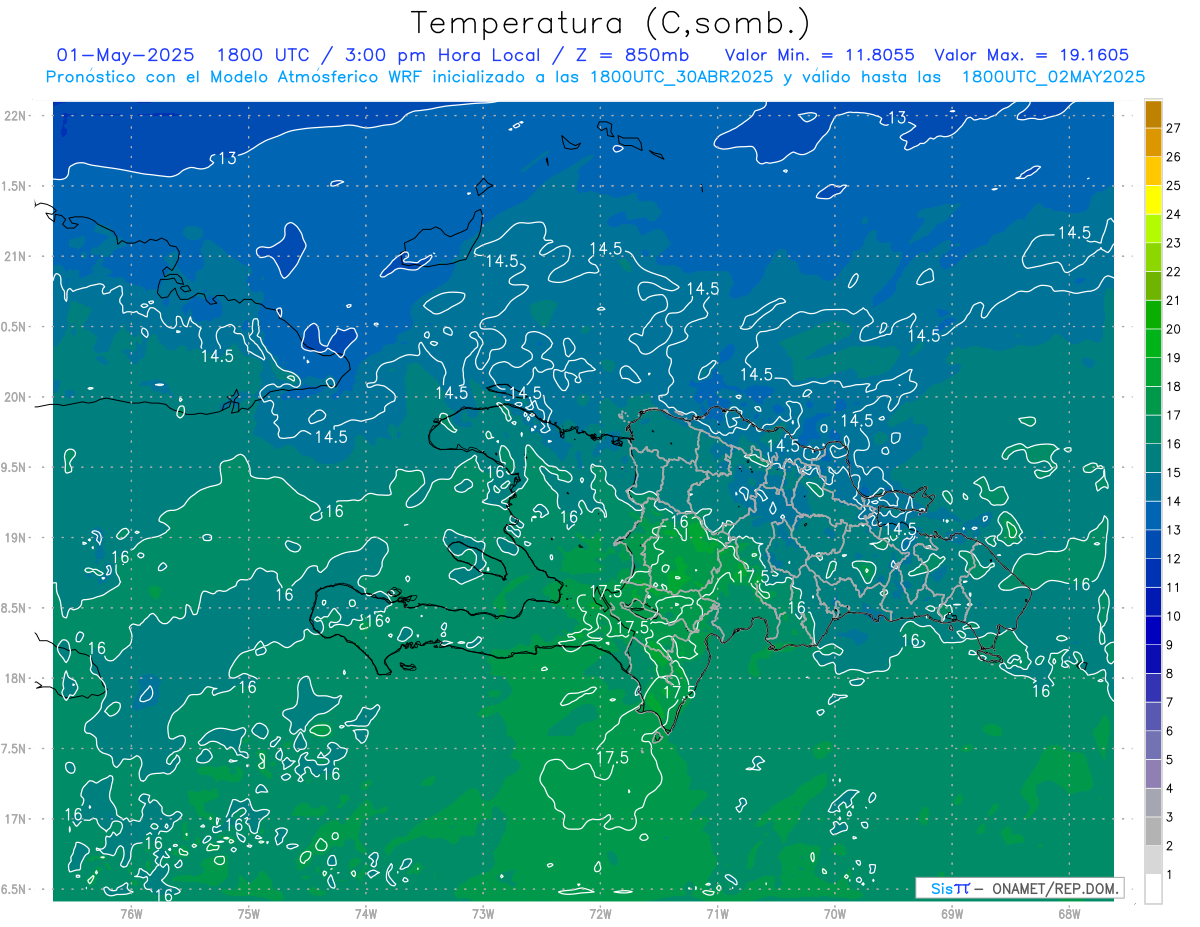Image resolution: width=1200 pixels, height=927 pixels.
Task: Click the '71W' longitude axis label
Action: (717, 913)
